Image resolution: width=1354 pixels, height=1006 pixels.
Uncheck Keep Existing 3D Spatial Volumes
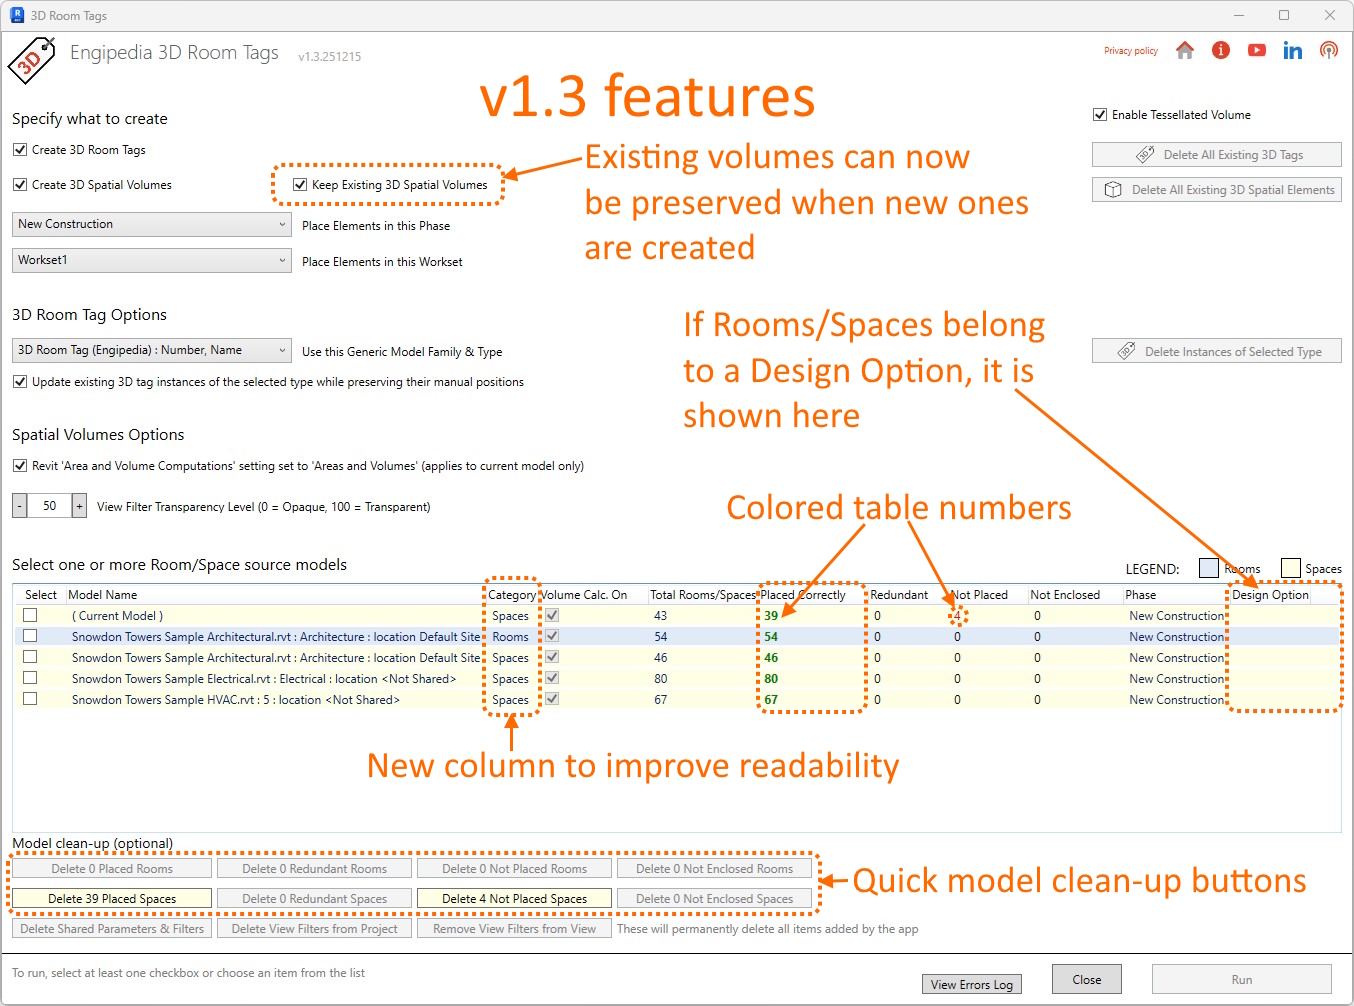tap(300, 184)
